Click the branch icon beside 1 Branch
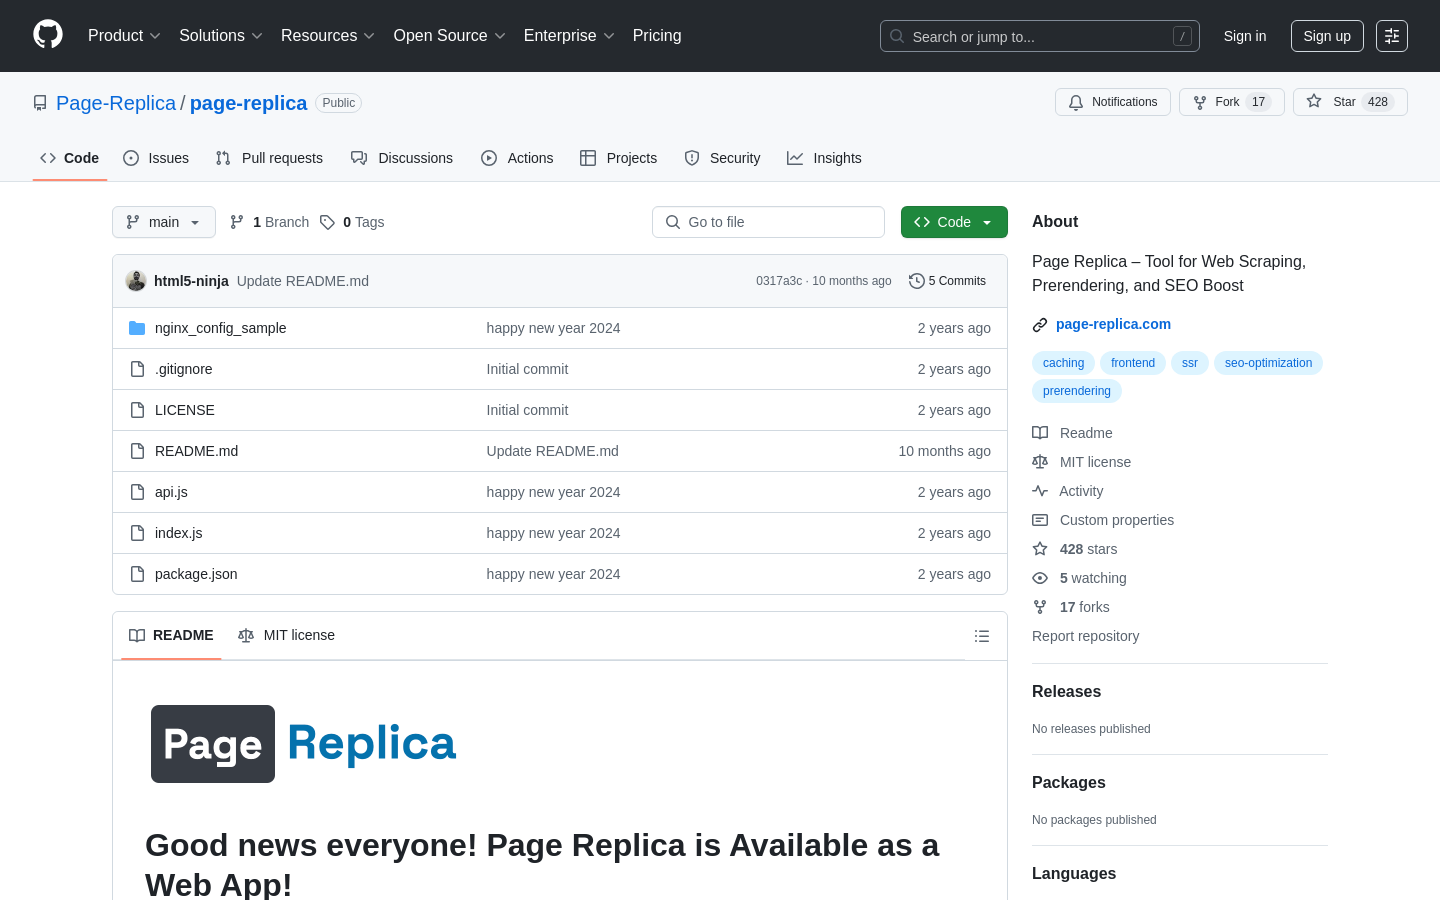Screen dimensions: 1440x900 [237, 222]
